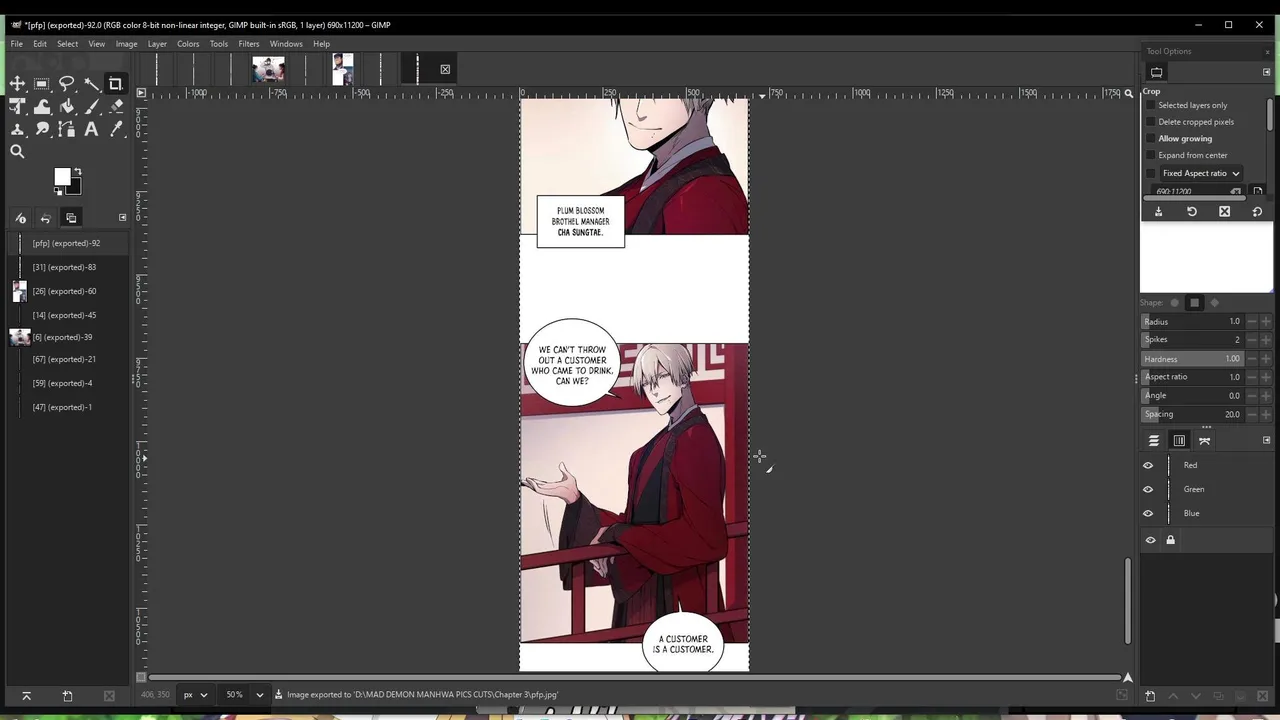The height and width of the screenshot is (720, 1280).
Task: Toggle visibility of Red channel
Action: click(1148, 465)
